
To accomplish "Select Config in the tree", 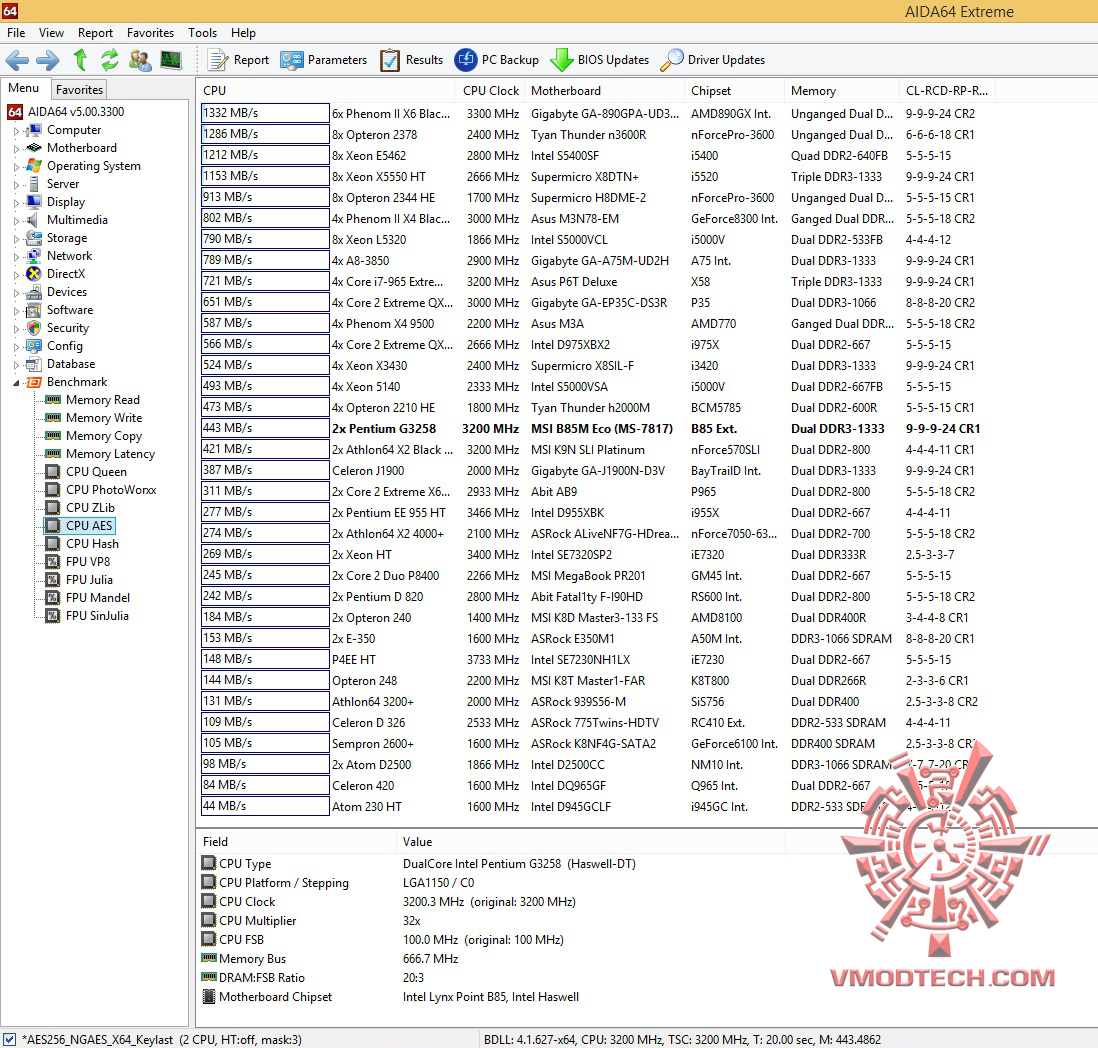I will pyautogui.click(x=64, y=346).
